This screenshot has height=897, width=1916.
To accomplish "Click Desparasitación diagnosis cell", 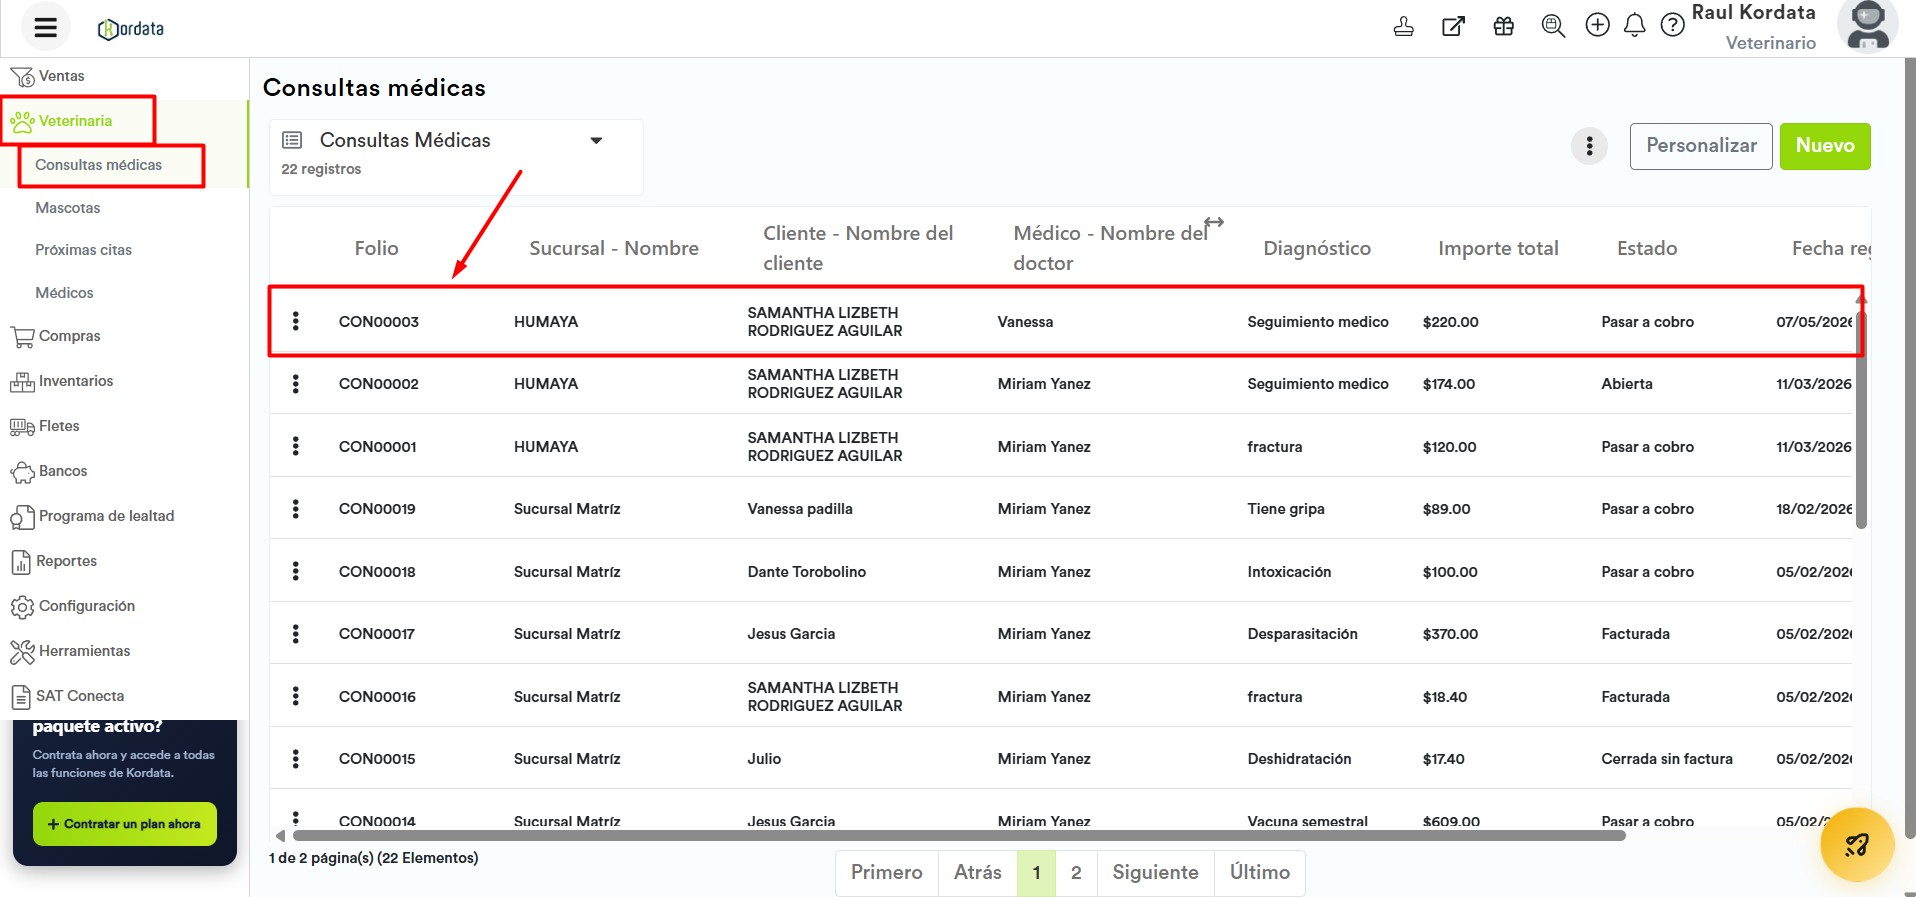I will (x=1302, y=634).
